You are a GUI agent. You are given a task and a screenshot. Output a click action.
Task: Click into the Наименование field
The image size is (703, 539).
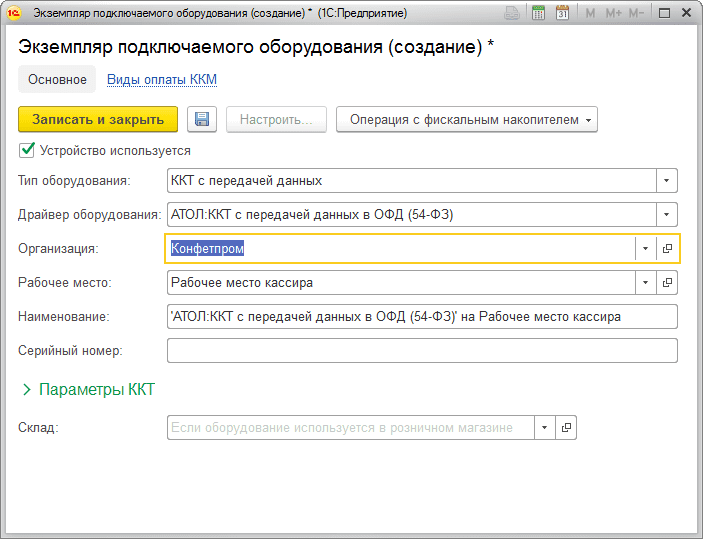[x=422, y=317]
